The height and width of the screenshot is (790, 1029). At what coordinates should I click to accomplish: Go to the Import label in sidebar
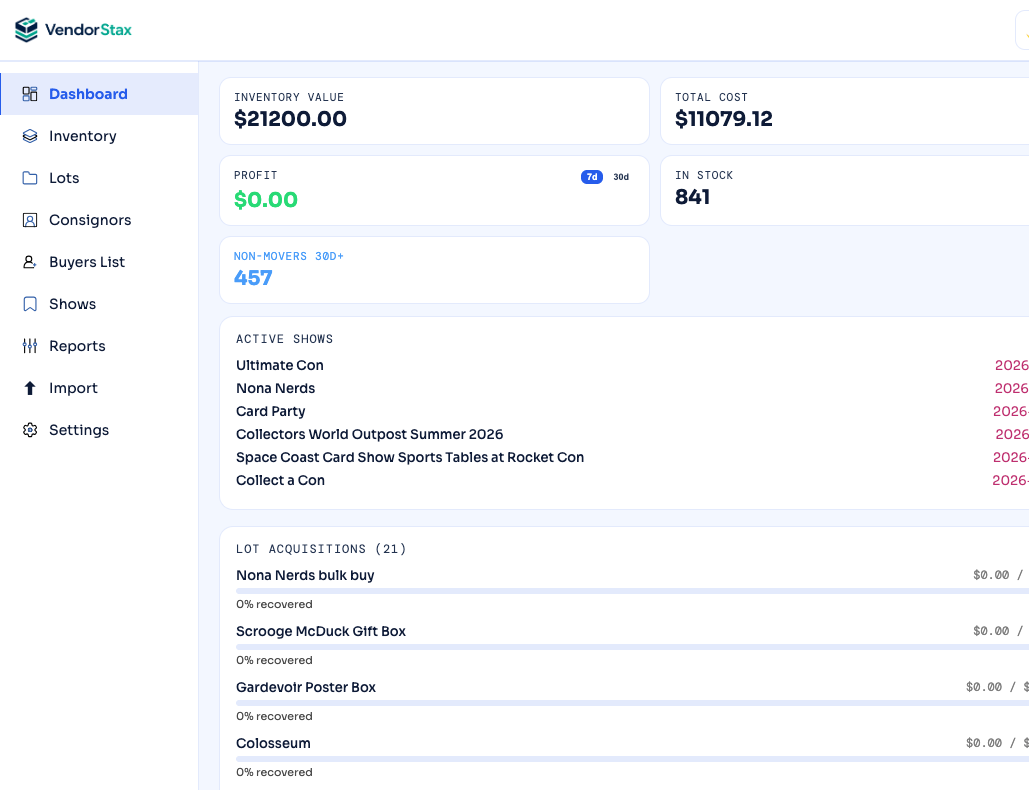[x=73, y=388]
